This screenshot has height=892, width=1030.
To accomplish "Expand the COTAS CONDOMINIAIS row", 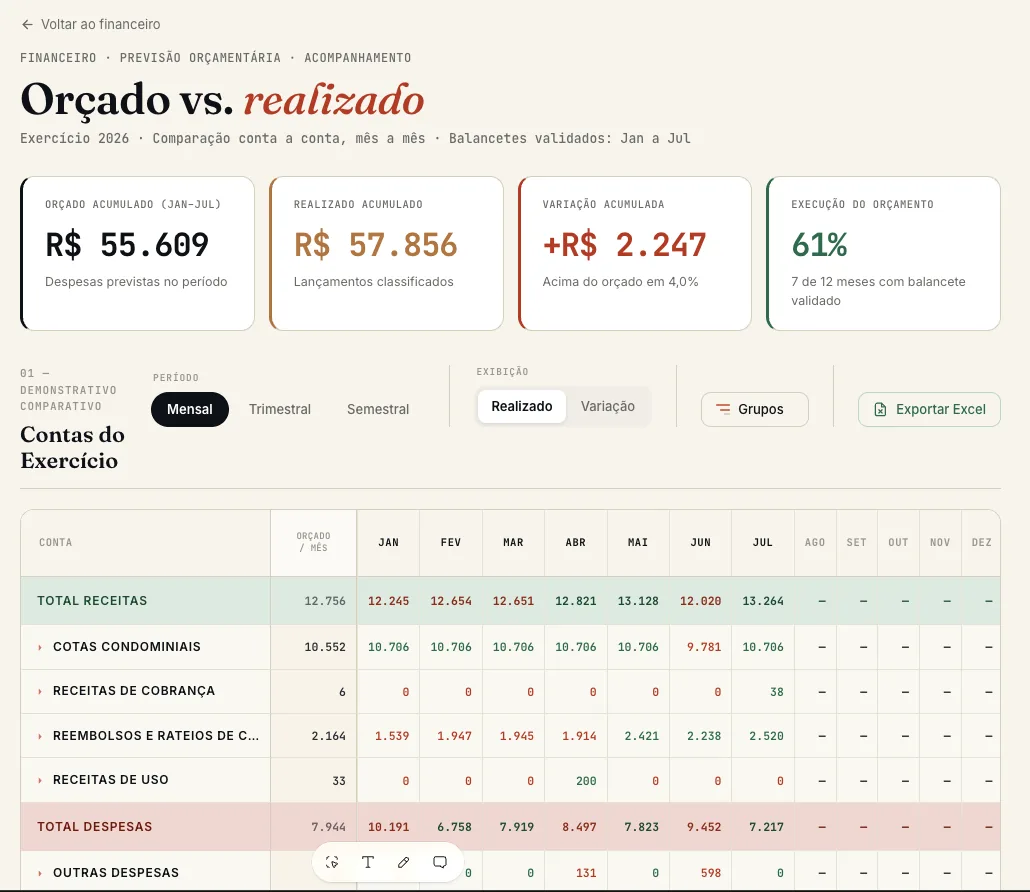I will 40,647.
